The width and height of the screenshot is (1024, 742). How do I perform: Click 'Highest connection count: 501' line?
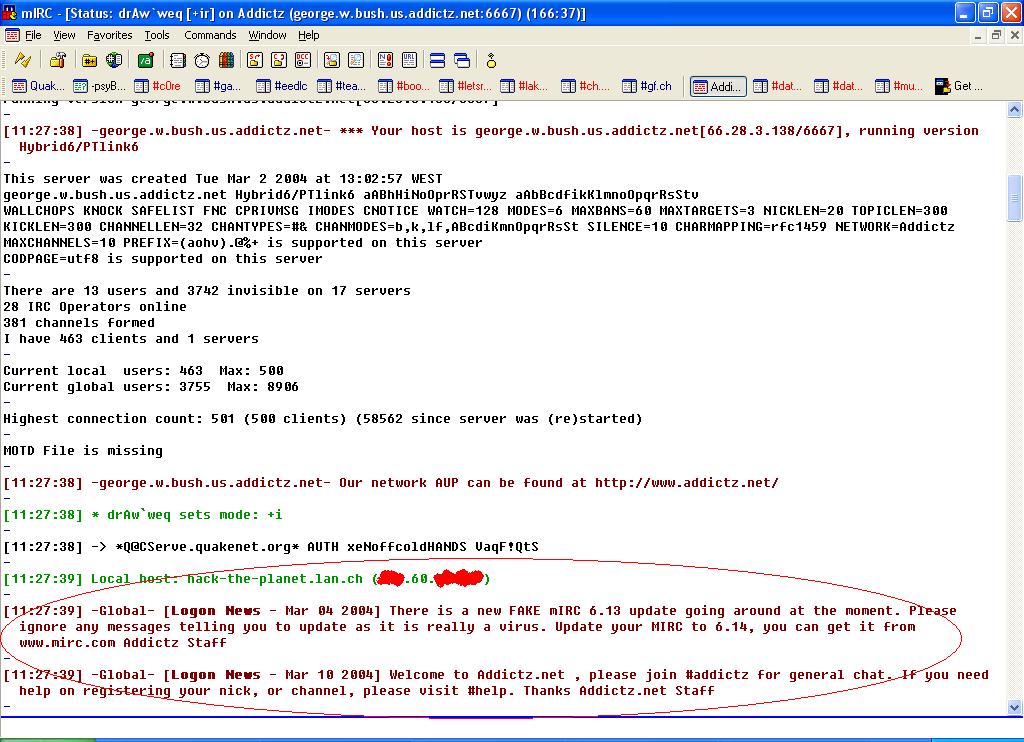[323, 419]
